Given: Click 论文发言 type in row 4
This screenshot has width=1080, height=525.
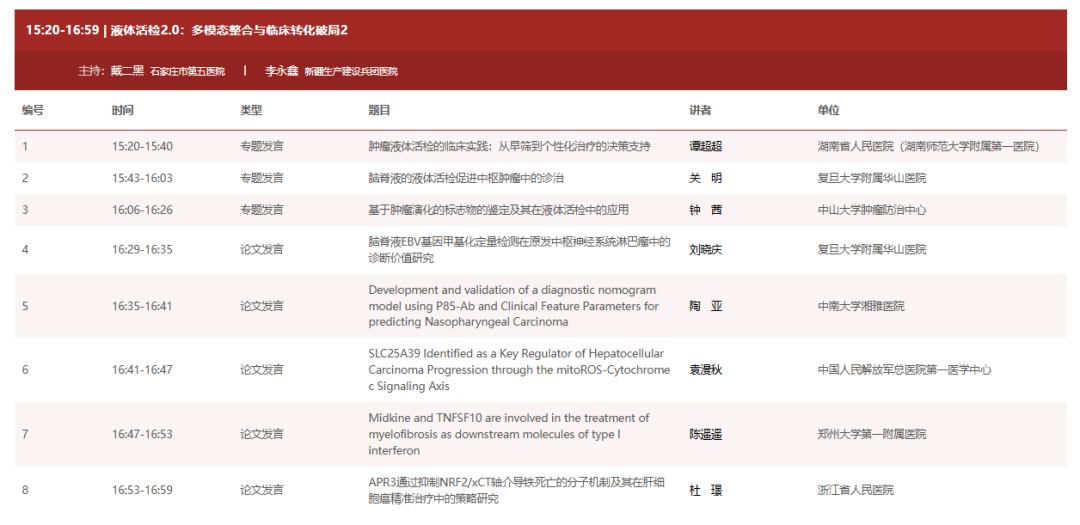Looking at the screenshot, I should (x=262, y=249).
